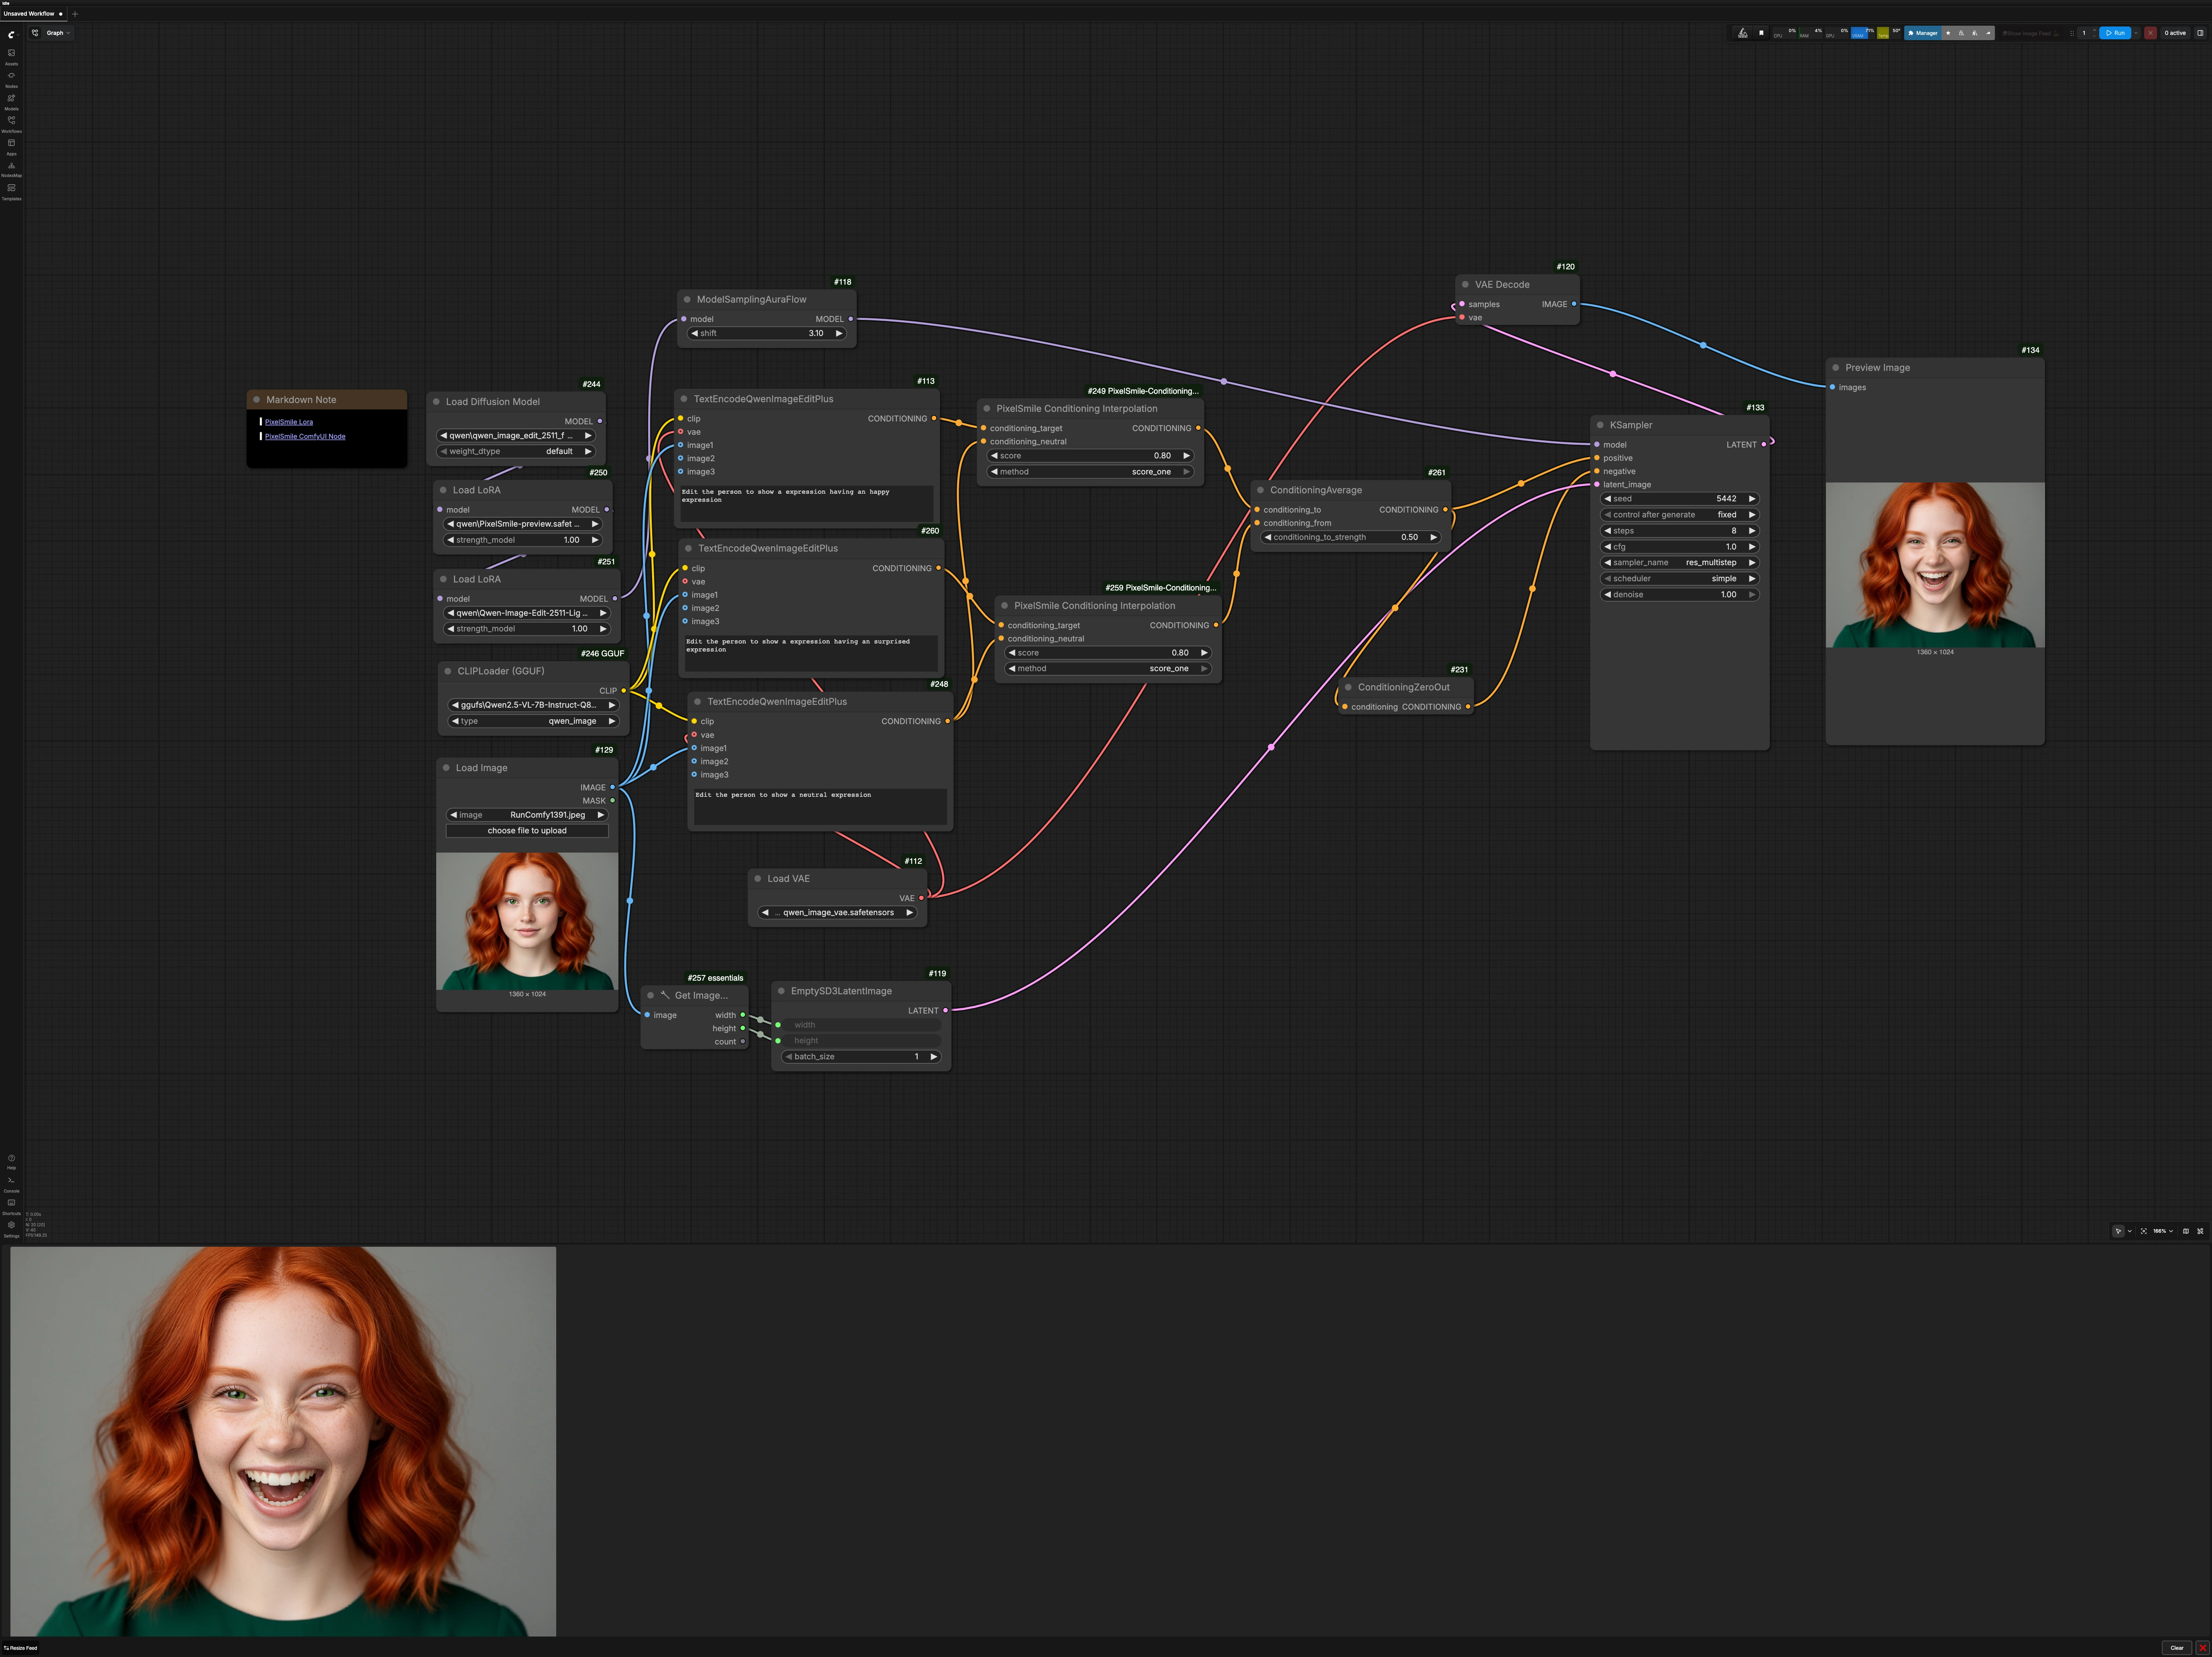Click fit view icon in canvas controls
The image size is (2212, 1657).
tap(2144, 1231)
